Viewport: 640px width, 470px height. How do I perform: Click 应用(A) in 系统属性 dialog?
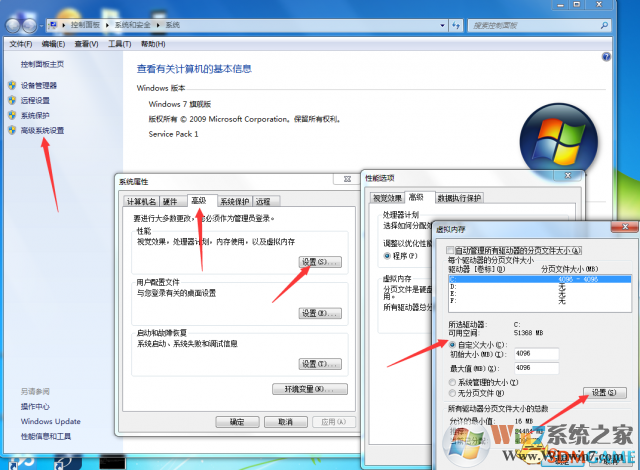[334, 422]
